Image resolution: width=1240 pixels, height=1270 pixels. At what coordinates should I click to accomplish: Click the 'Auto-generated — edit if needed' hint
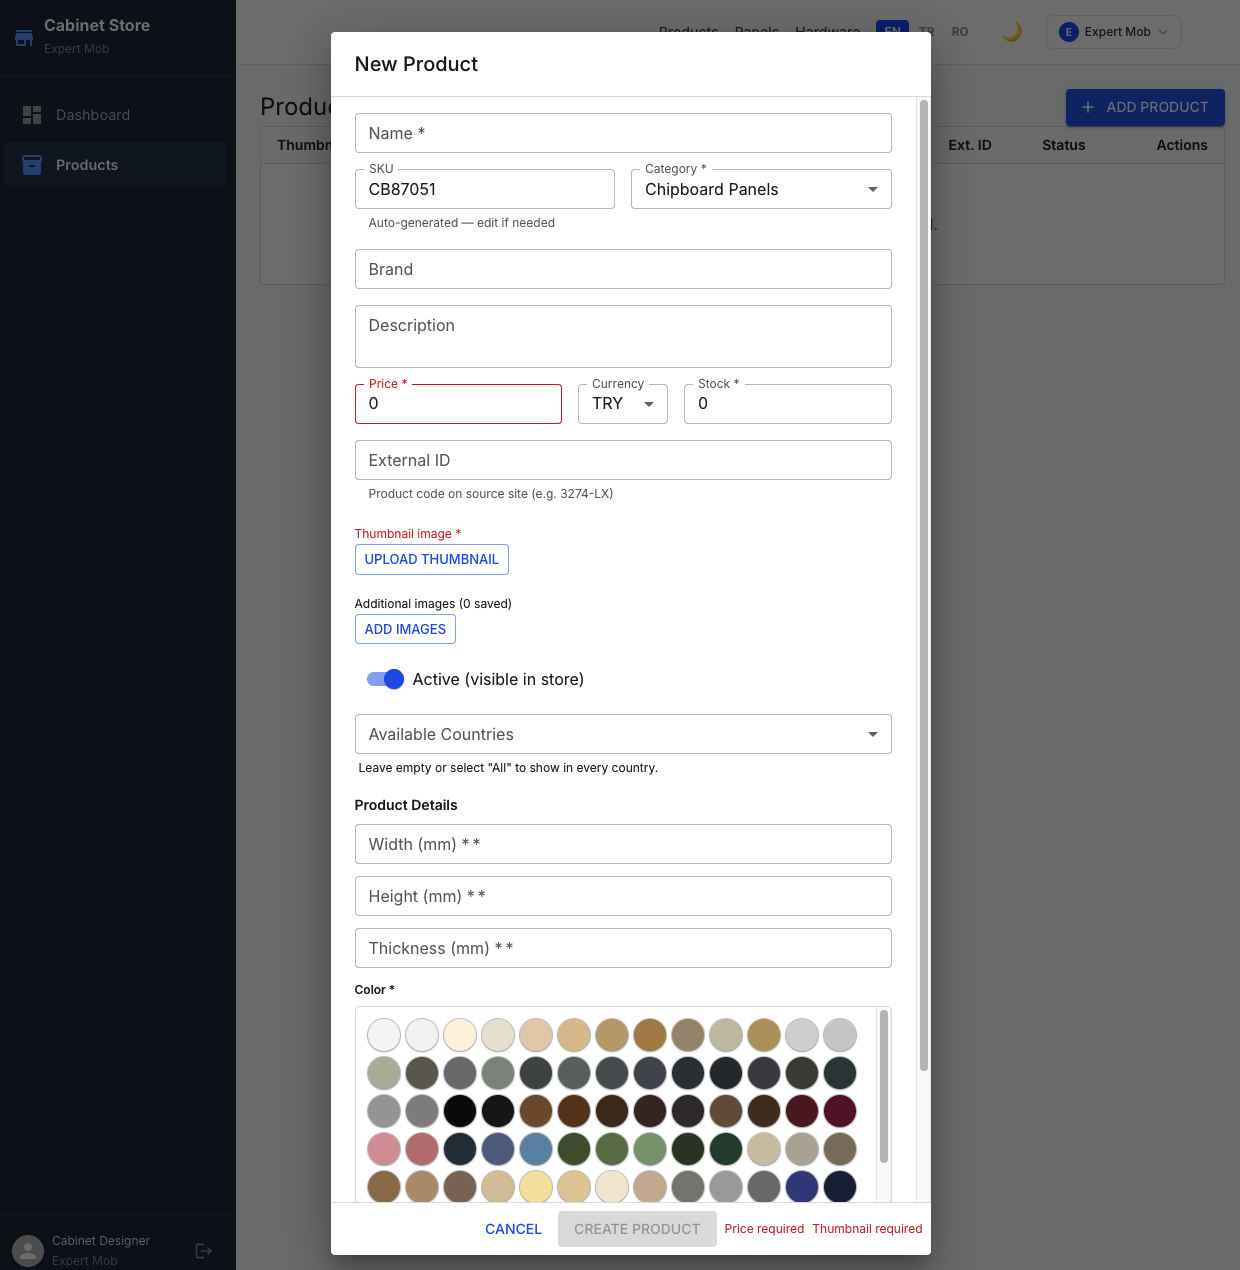[462, 223]
